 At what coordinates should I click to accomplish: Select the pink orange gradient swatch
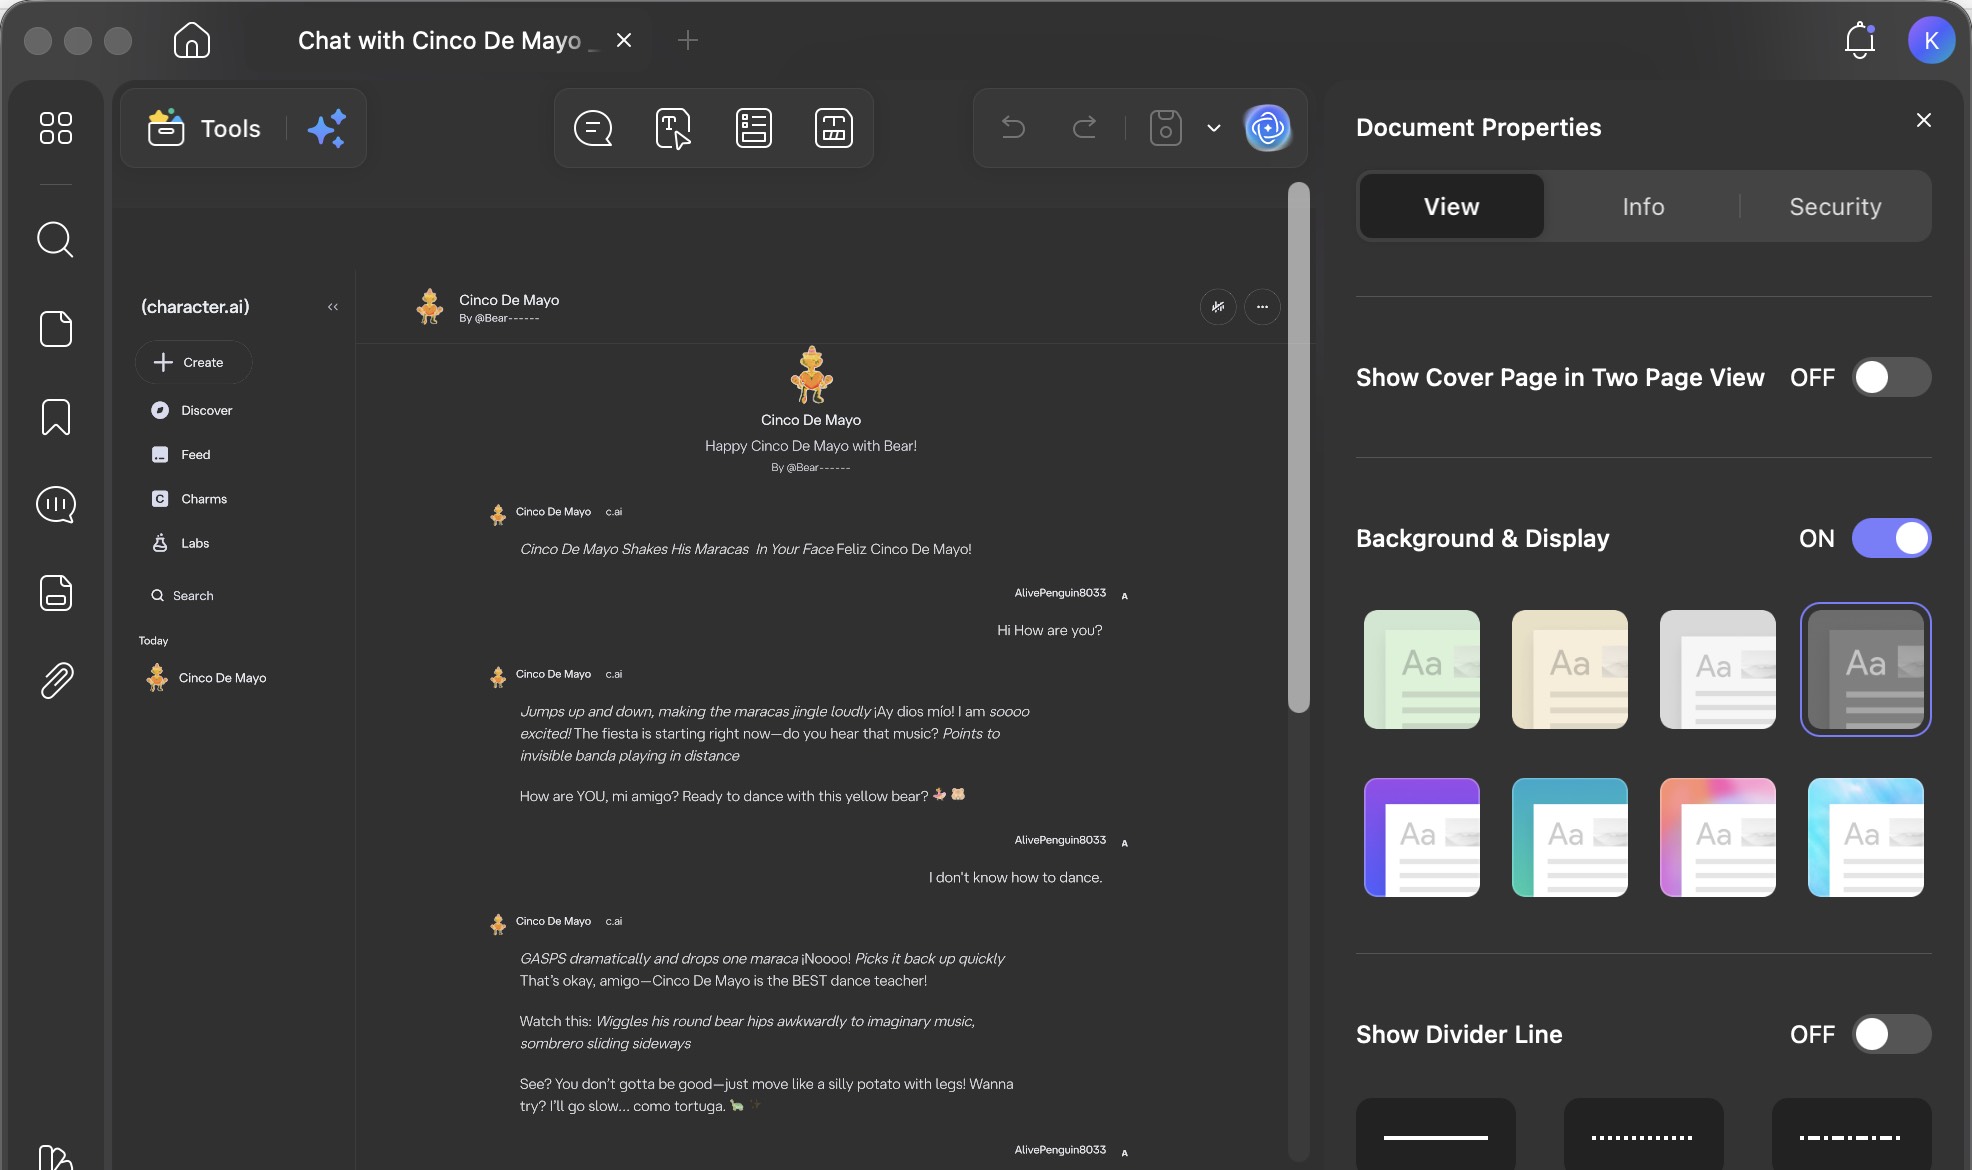click(x=1717, y=837)
